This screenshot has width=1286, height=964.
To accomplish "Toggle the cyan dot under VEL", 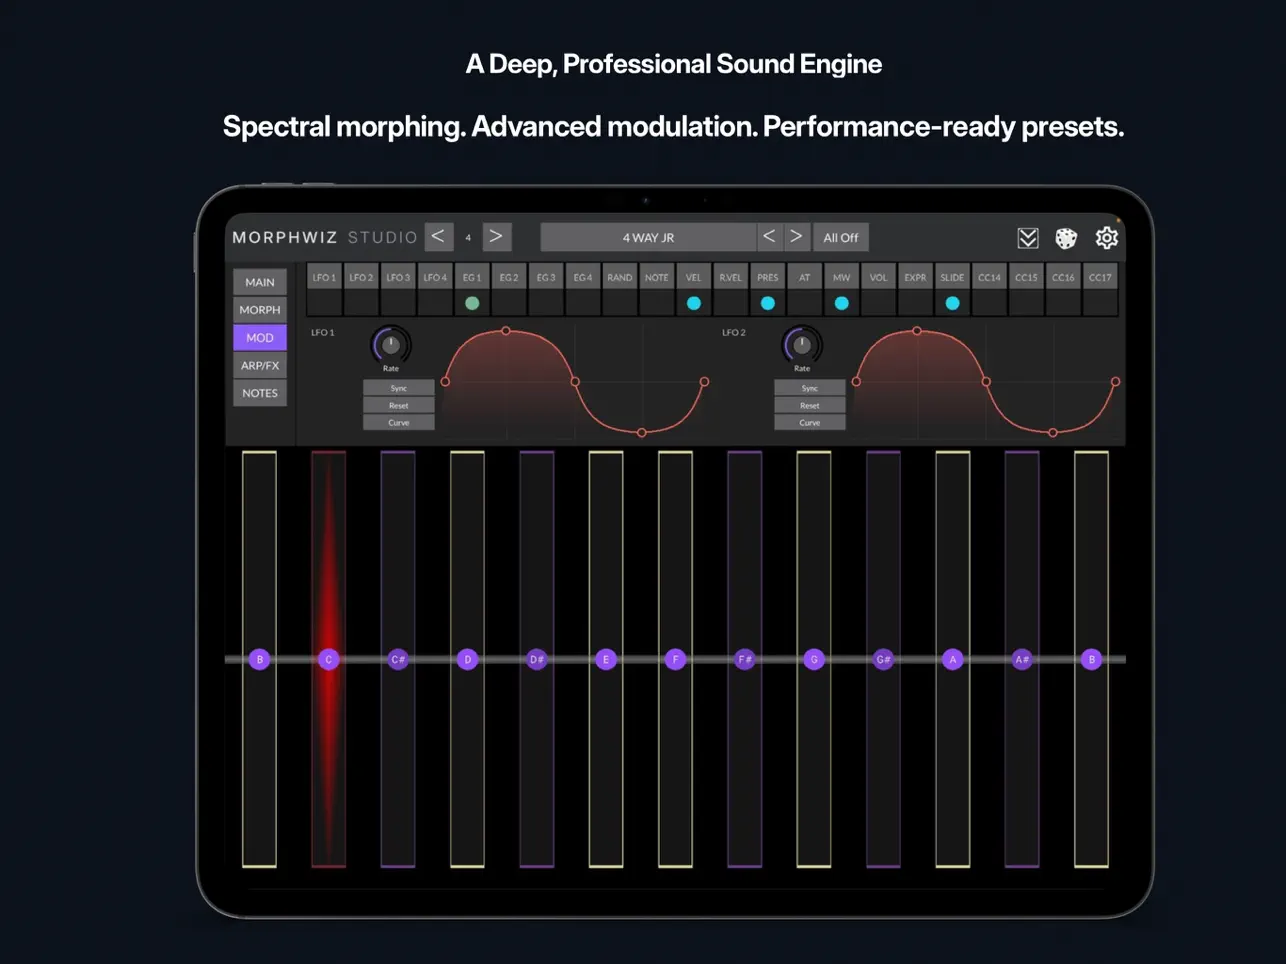I will (694, 303).
